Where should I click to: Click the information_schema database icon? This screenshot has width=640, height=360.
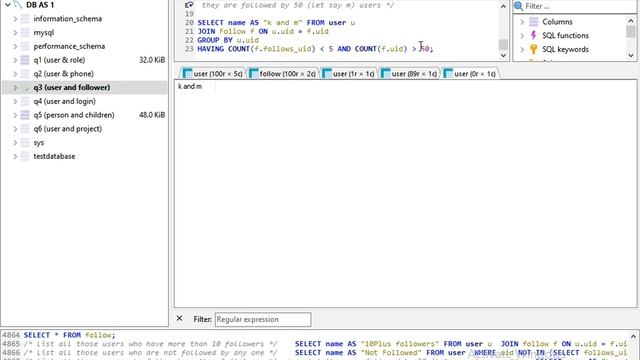click(x=25, y=19)
